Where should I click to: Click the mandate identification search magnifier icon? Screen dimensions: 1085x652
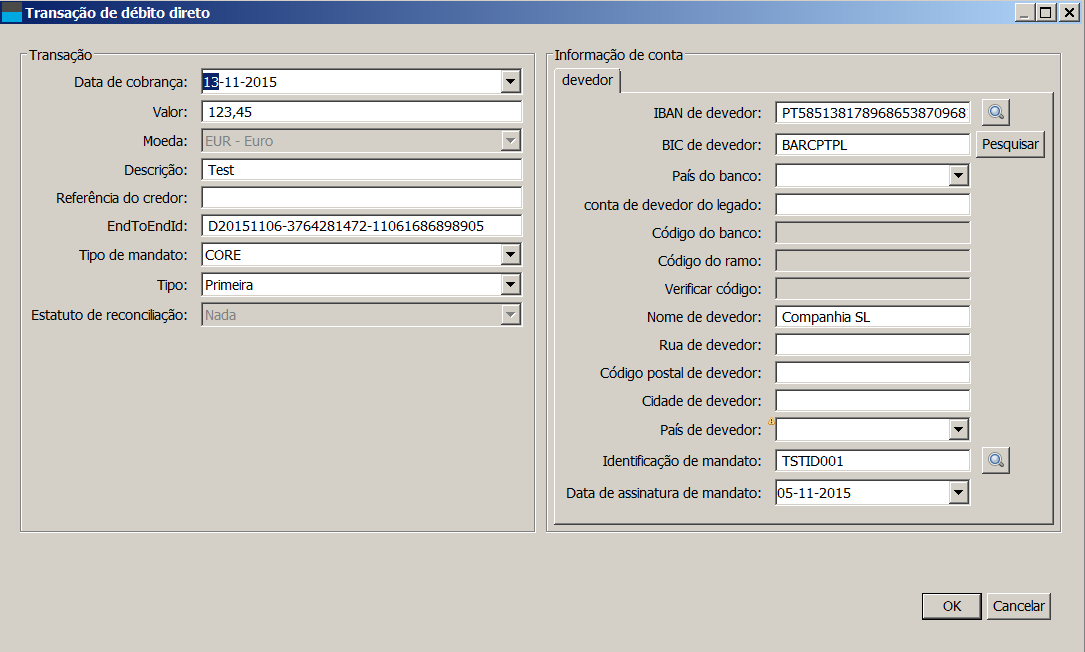(996, 460)
